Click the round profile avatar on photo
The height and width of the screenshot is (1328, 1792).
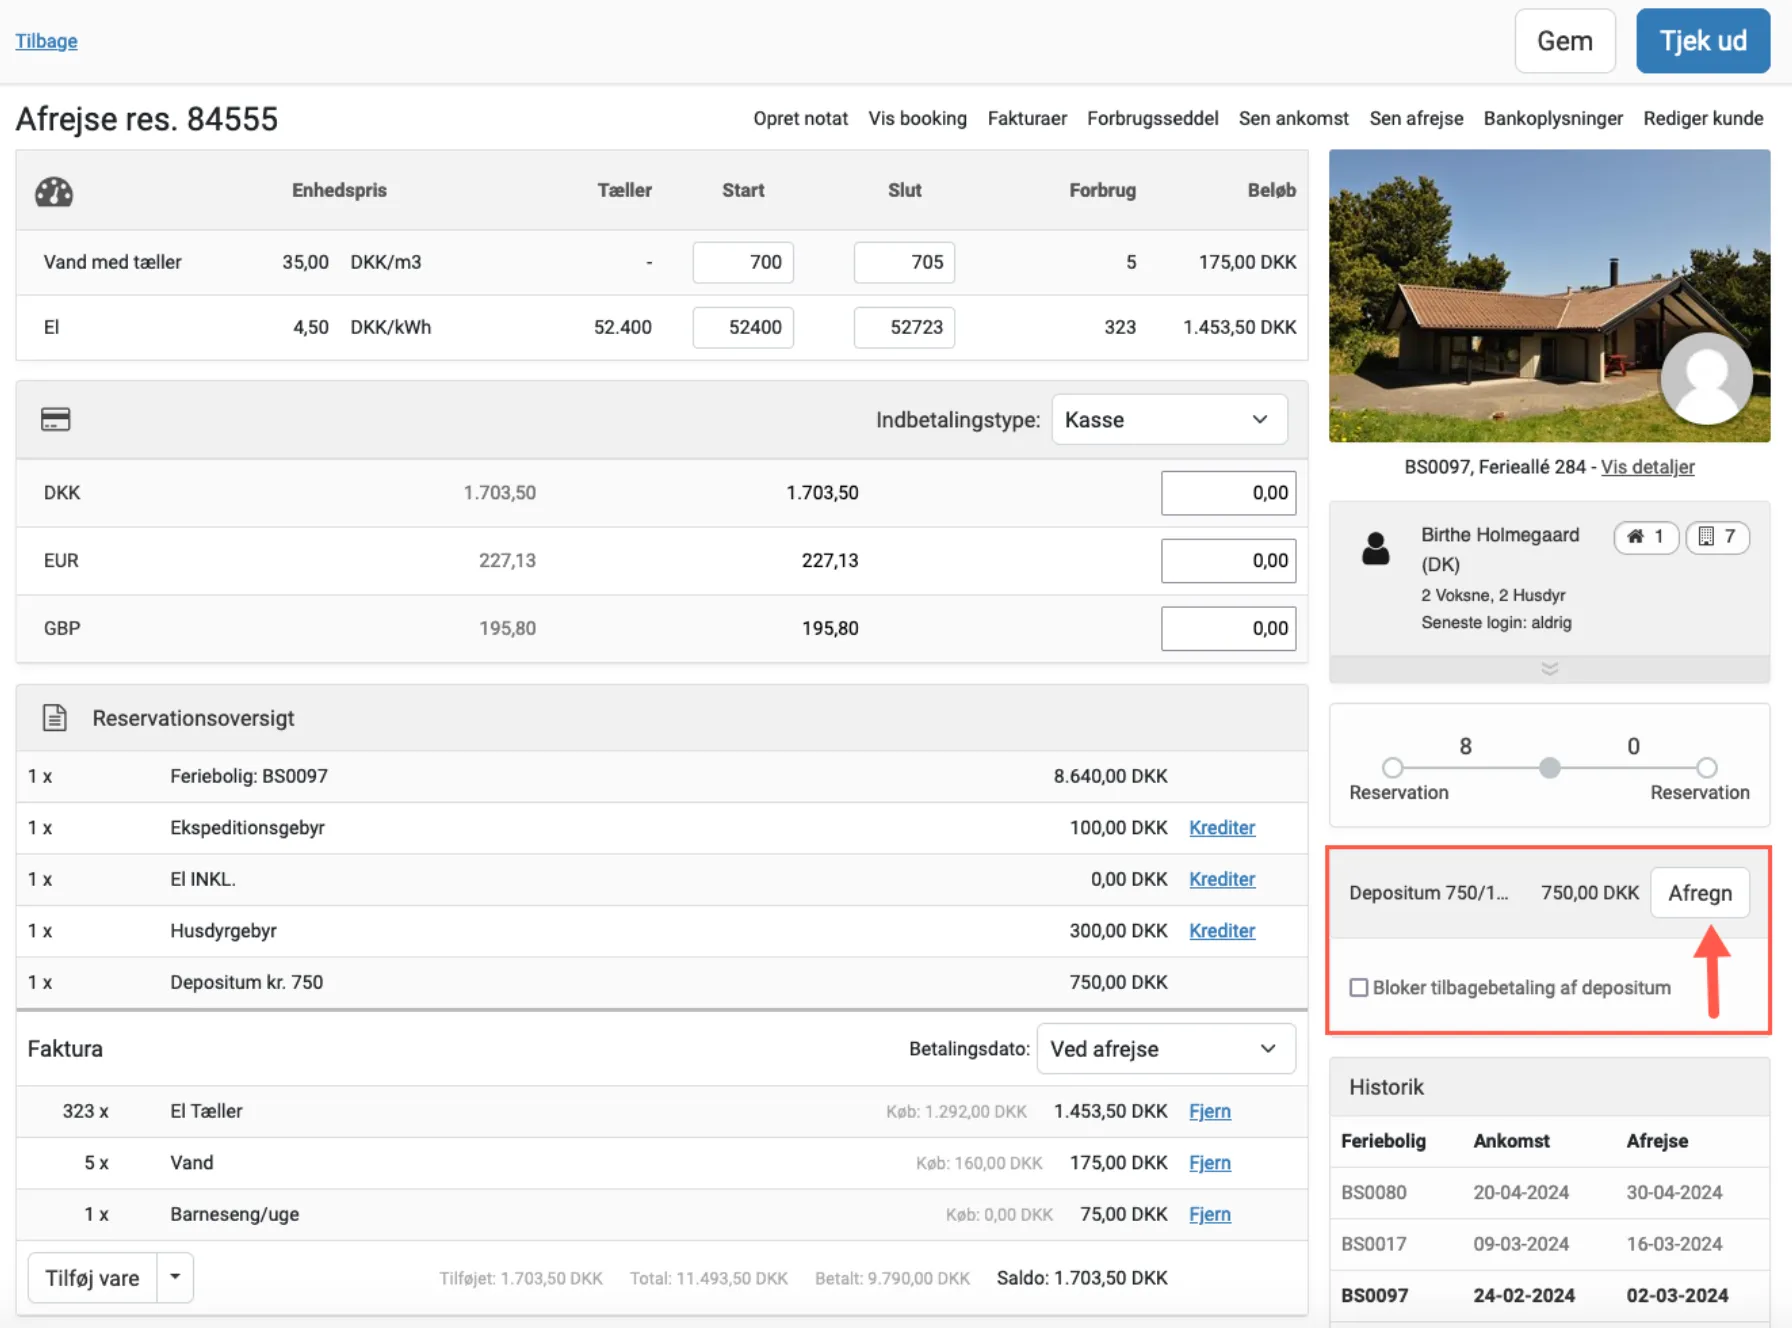pos(1706,379)
